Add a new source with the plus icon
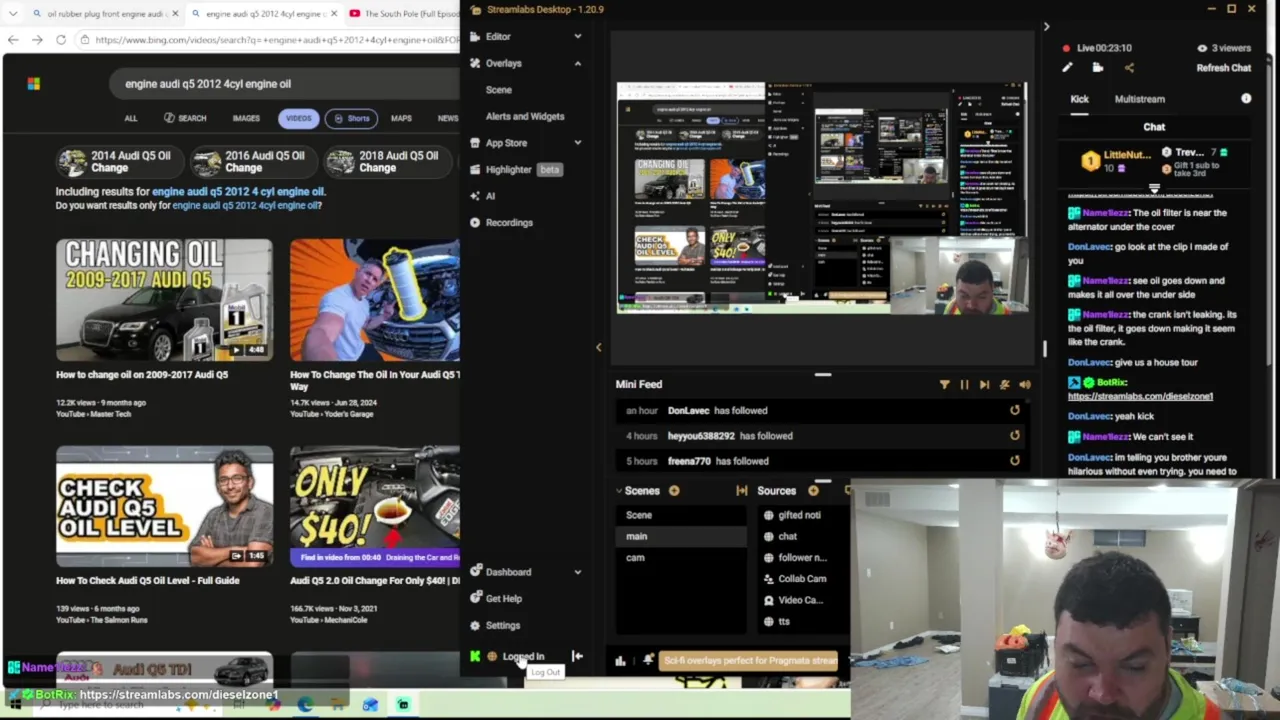This screenshot has width=1280, height=720. tap(813, 491)
